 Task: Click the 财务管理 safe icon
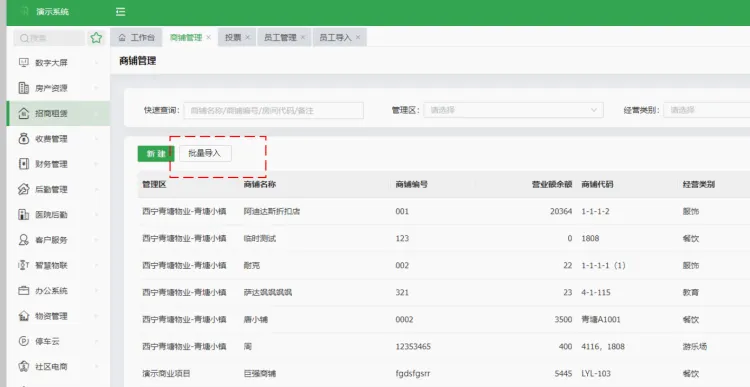pyautogui.click(x=23, y=164)
